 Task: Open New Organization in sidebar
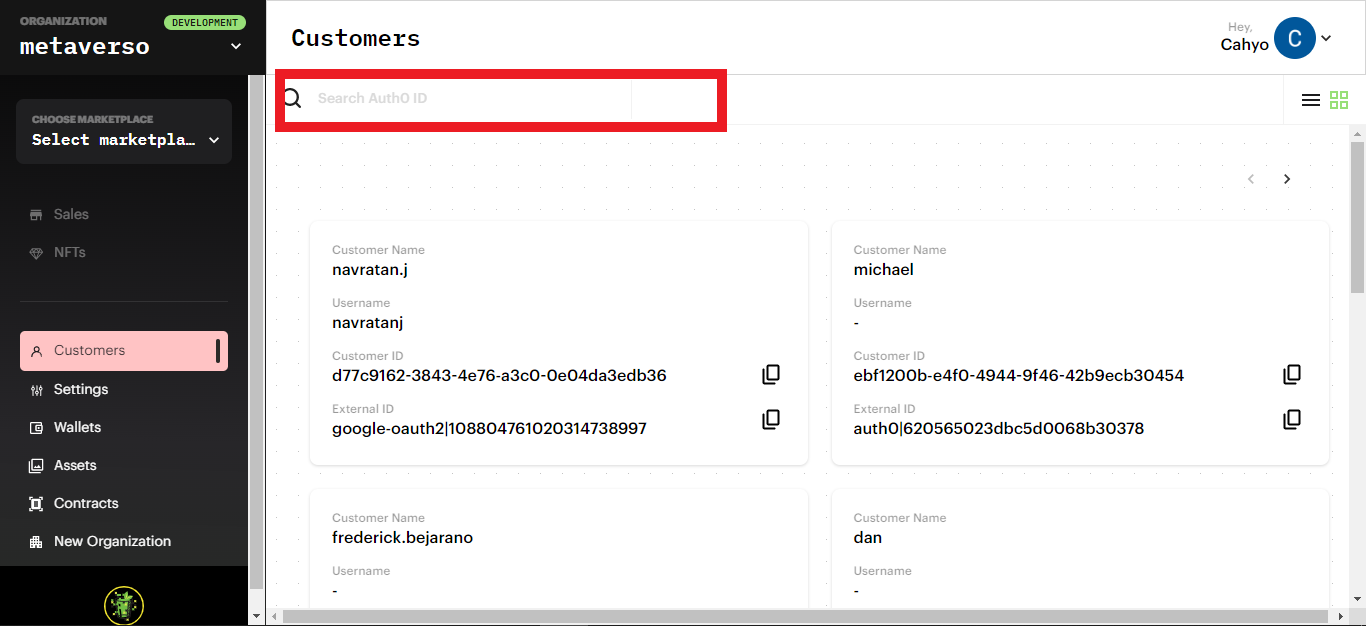click(112, 541)
